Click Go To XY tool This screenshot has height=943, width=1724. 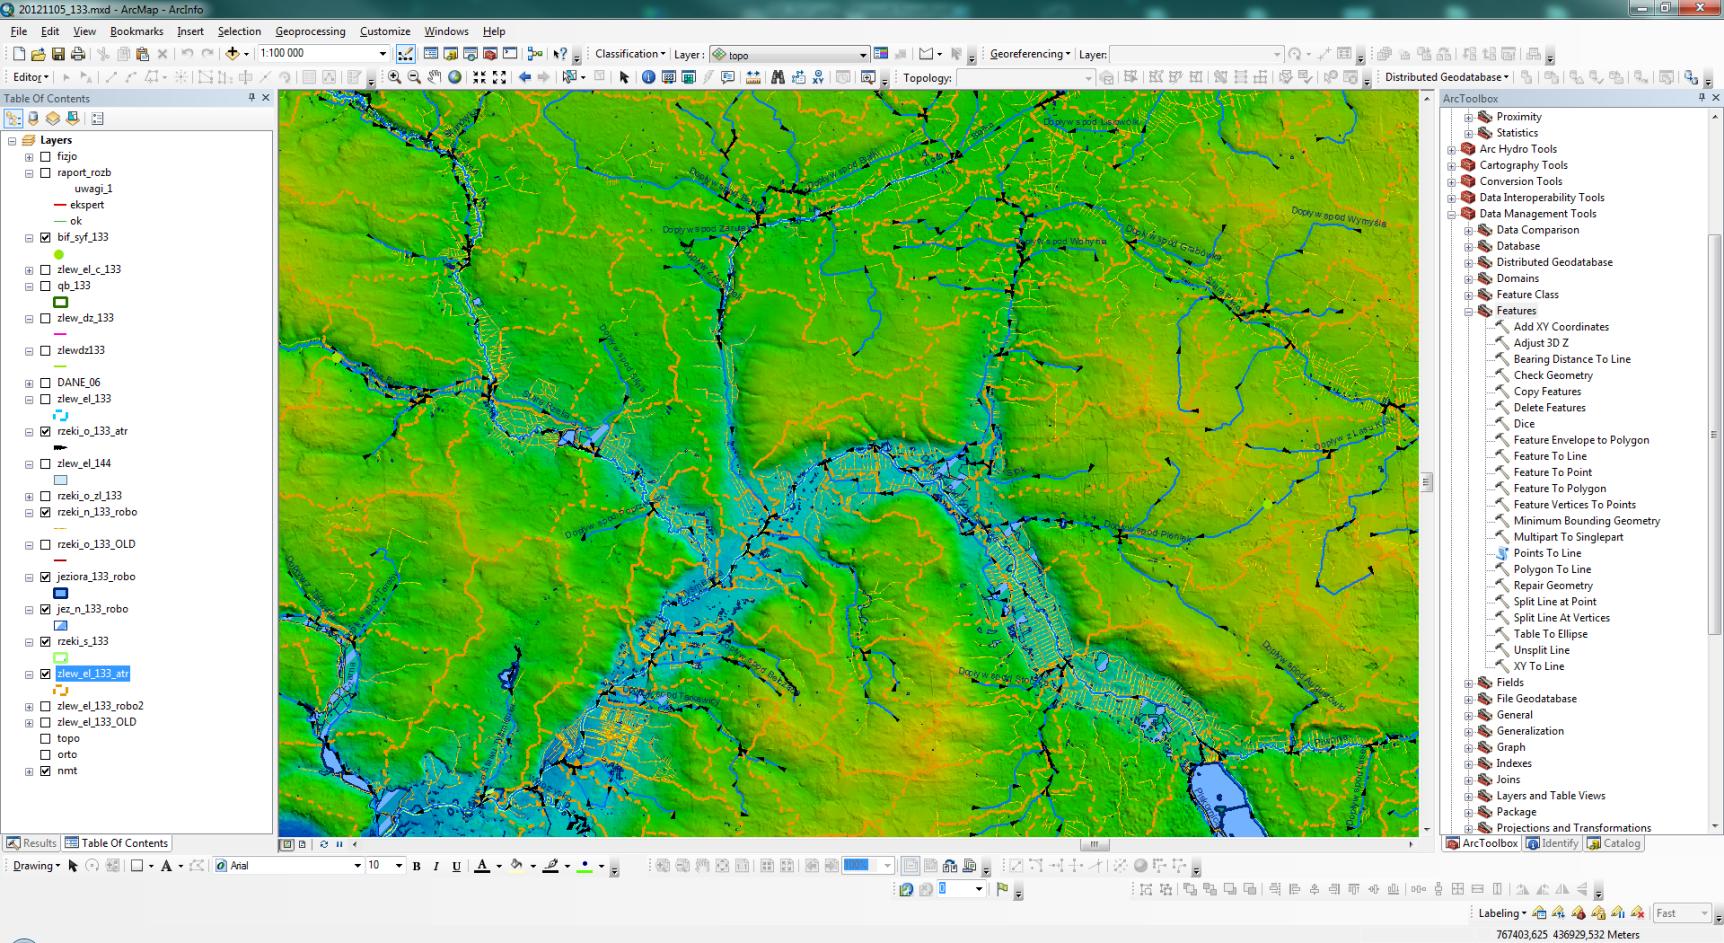817,77
